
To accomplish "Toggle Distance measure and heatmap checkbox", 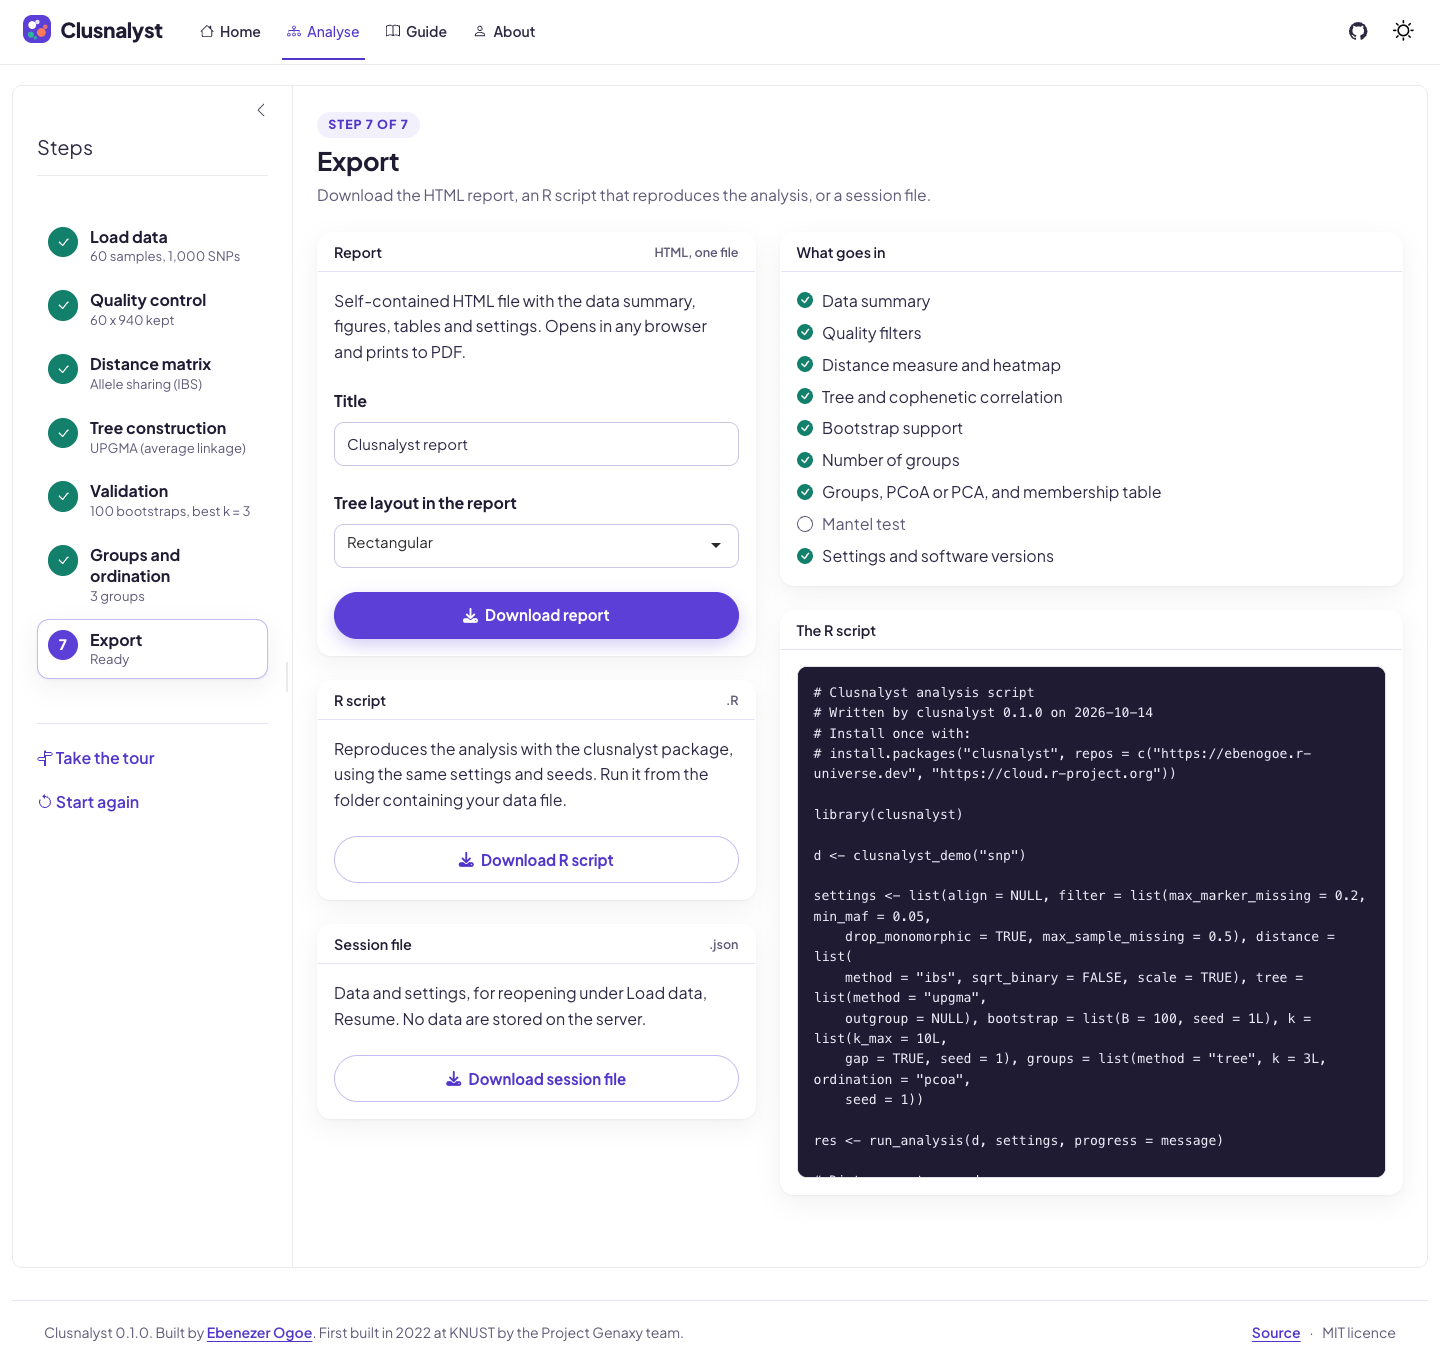I will point(805,364).
